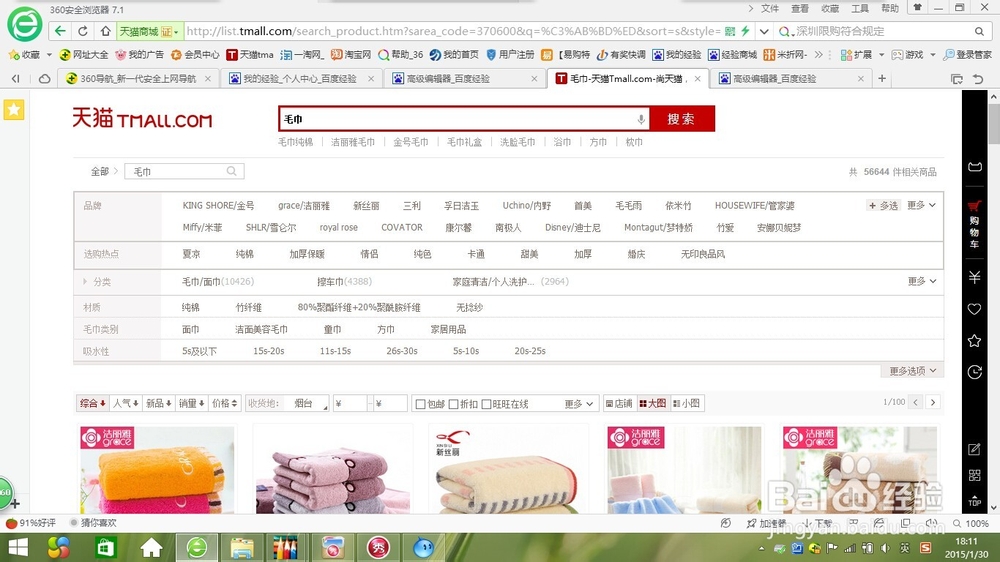Go to previous results page arrow
This screenshot has width=1000, height=562.
[x=916, y=403]
